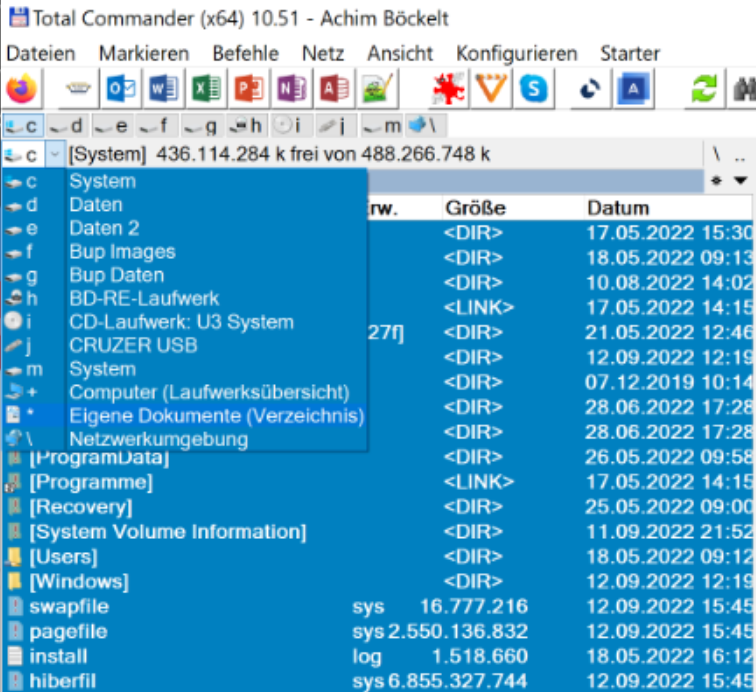Select drive m in drive bar
The image size is (756, 692).
point(381,126)
